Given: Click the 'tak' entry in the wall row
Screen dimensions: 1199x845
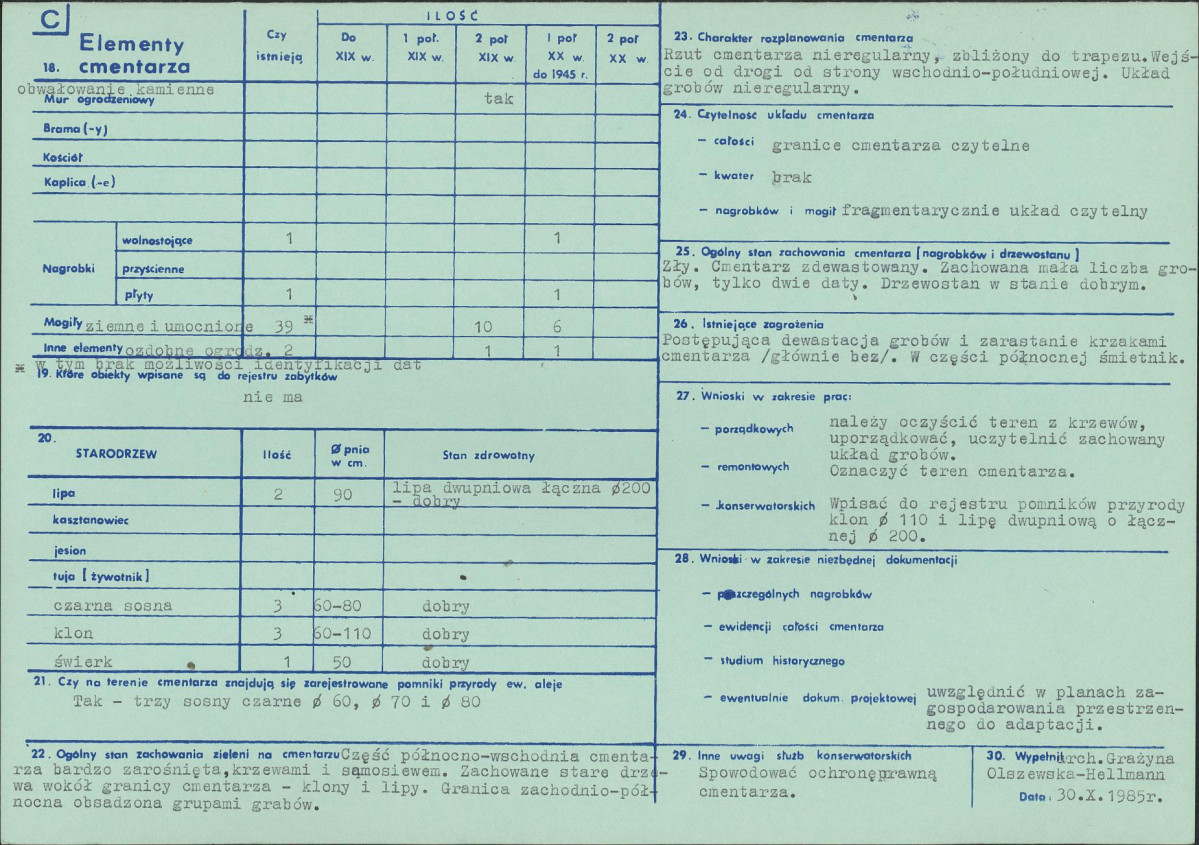Looking at the screenshot, I should (x=499, y=99).
